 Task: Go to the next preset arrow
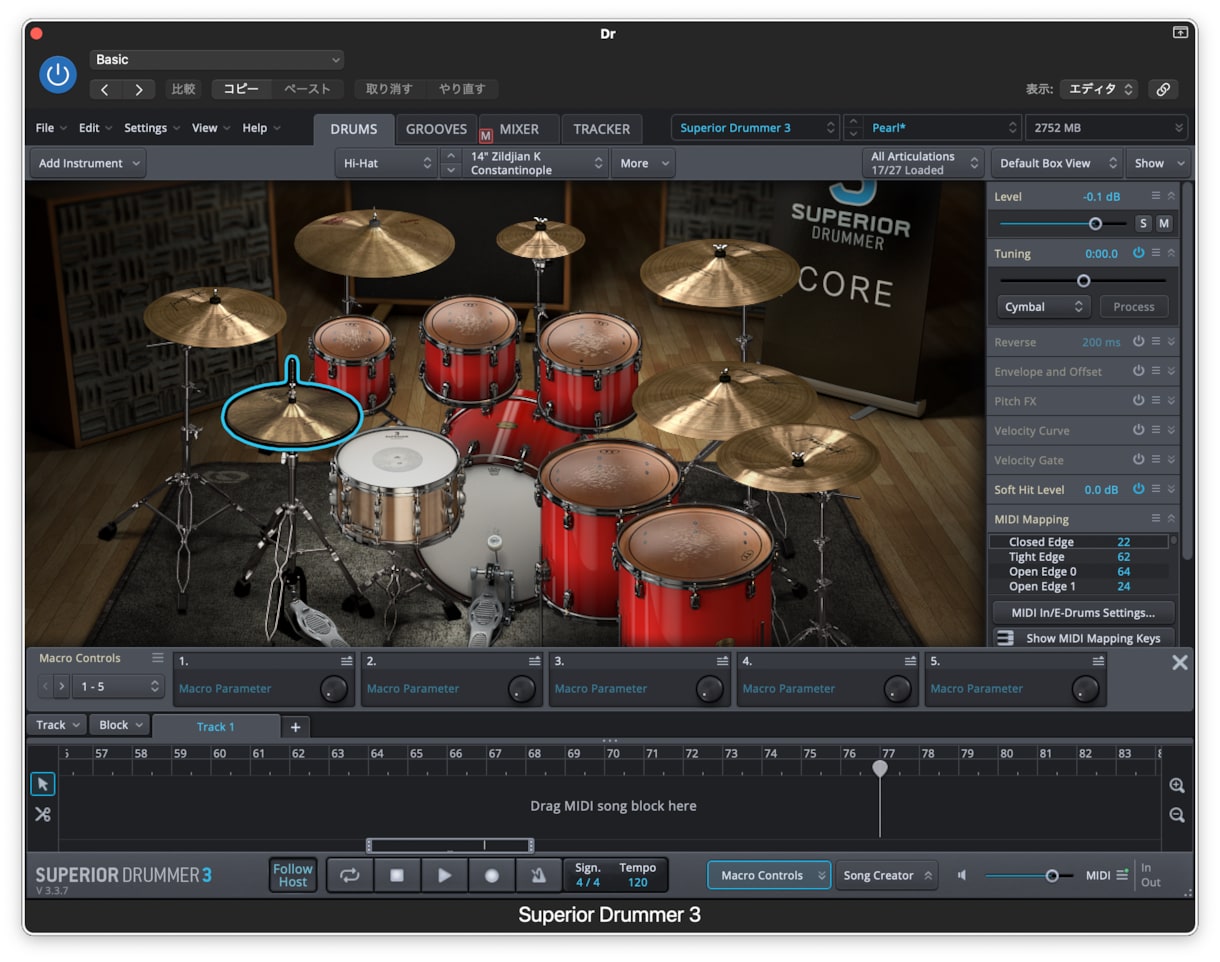139,89
